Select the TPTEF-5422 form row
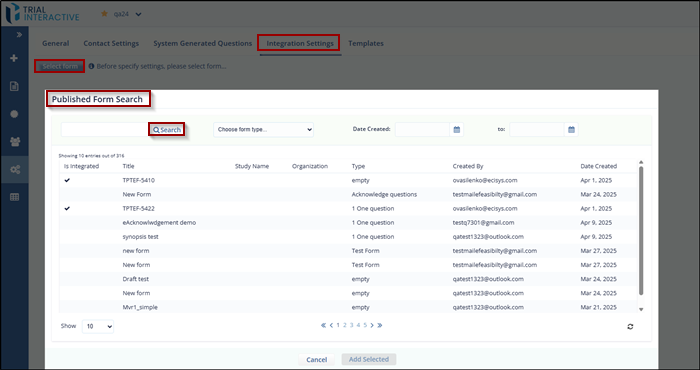This screenshot has width=700, height=370. click(348, 208)
